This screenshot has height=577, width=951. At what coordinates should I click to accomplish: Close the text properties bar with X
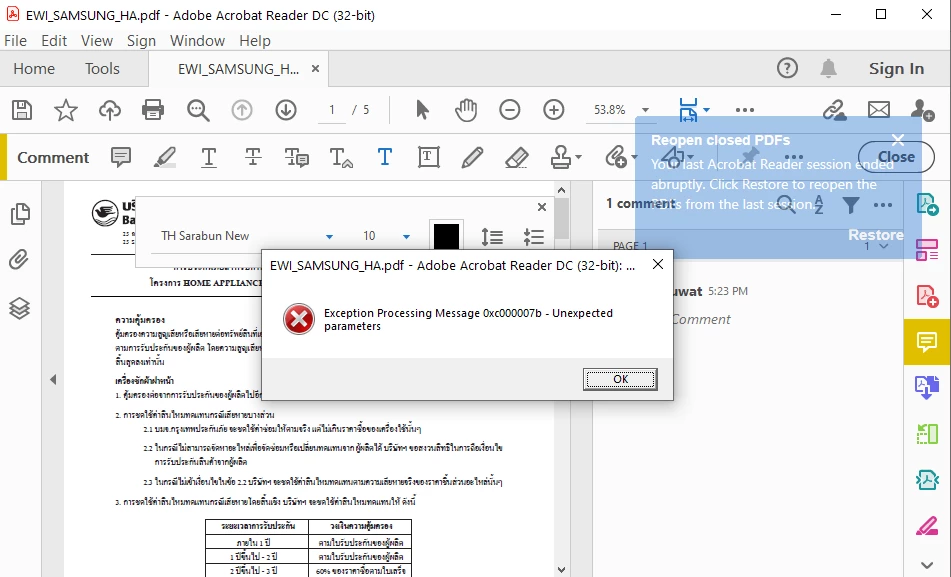pos(542,207)
